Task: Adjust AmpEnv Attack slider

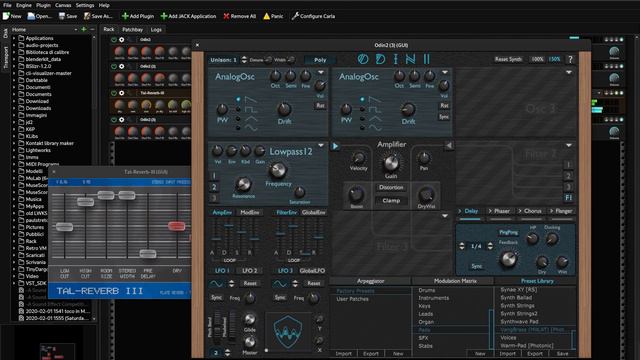Action: 216,238
